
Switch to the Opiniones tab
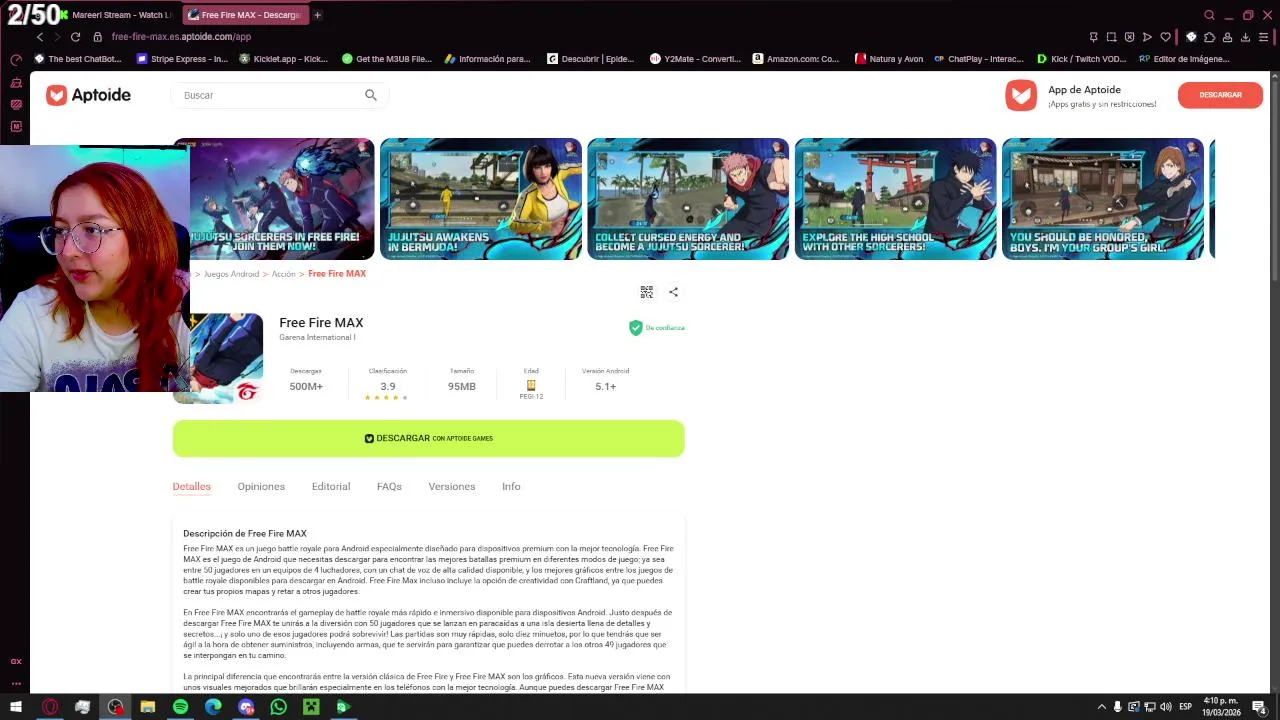click(261, 487)
